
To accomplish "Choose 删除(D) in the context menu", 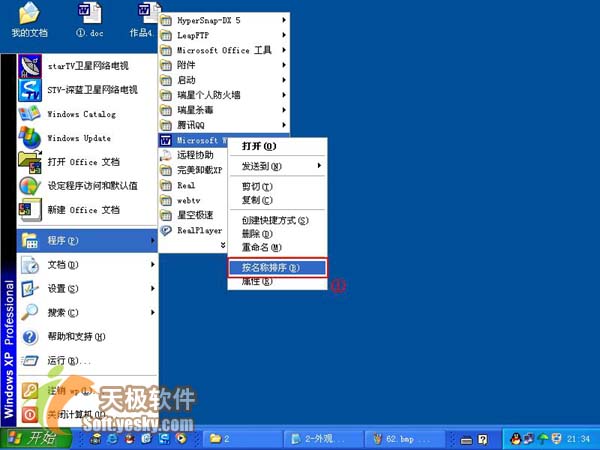I will click(x=277, y=234).
